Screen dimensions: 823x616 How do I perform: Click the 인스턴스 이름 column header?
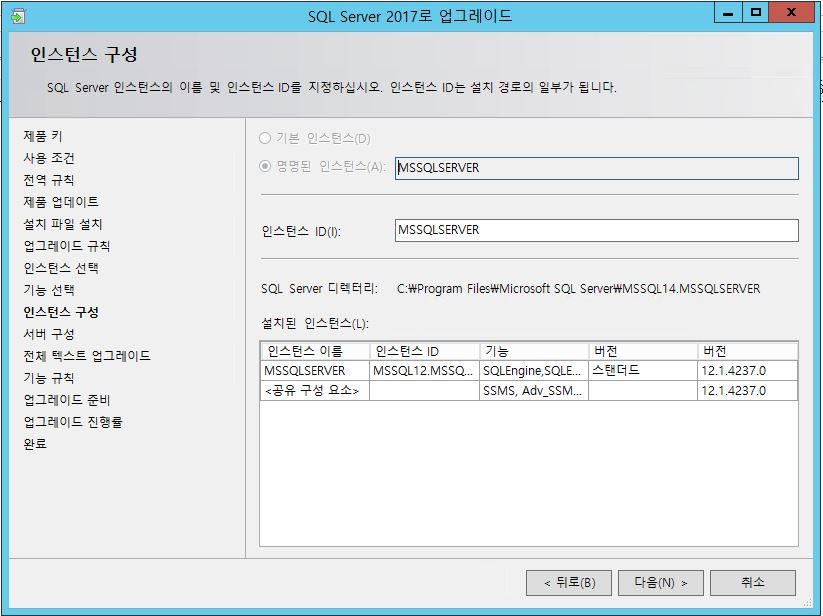pyautogui.click(x=315, y=351)
